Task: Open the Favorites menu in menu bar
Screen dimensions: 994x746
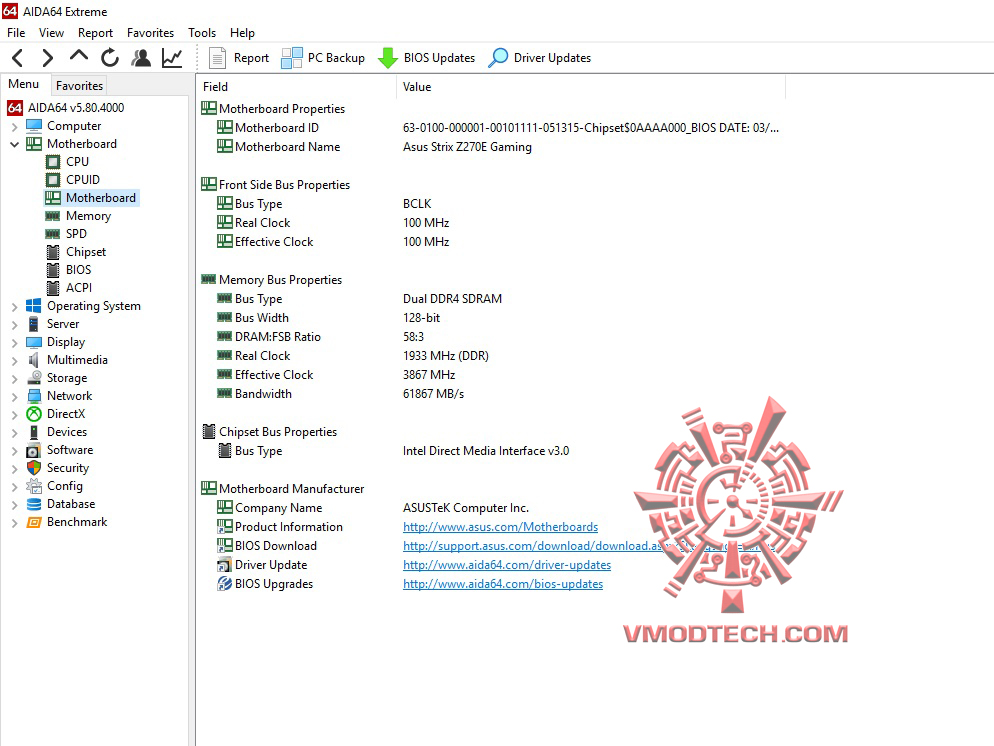Action: click(150, 33)
